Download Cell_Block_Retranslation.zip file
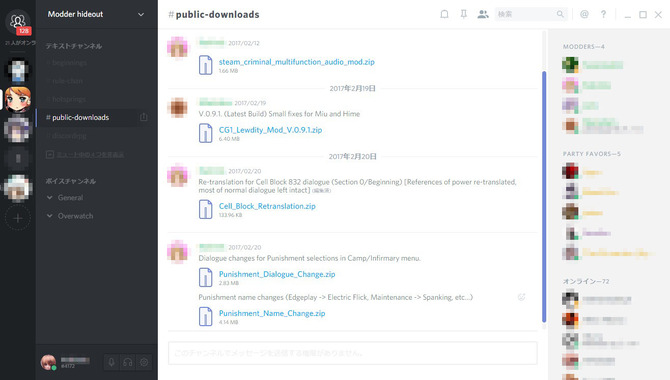Screen dimensions: 670x380 coord(267,206)
